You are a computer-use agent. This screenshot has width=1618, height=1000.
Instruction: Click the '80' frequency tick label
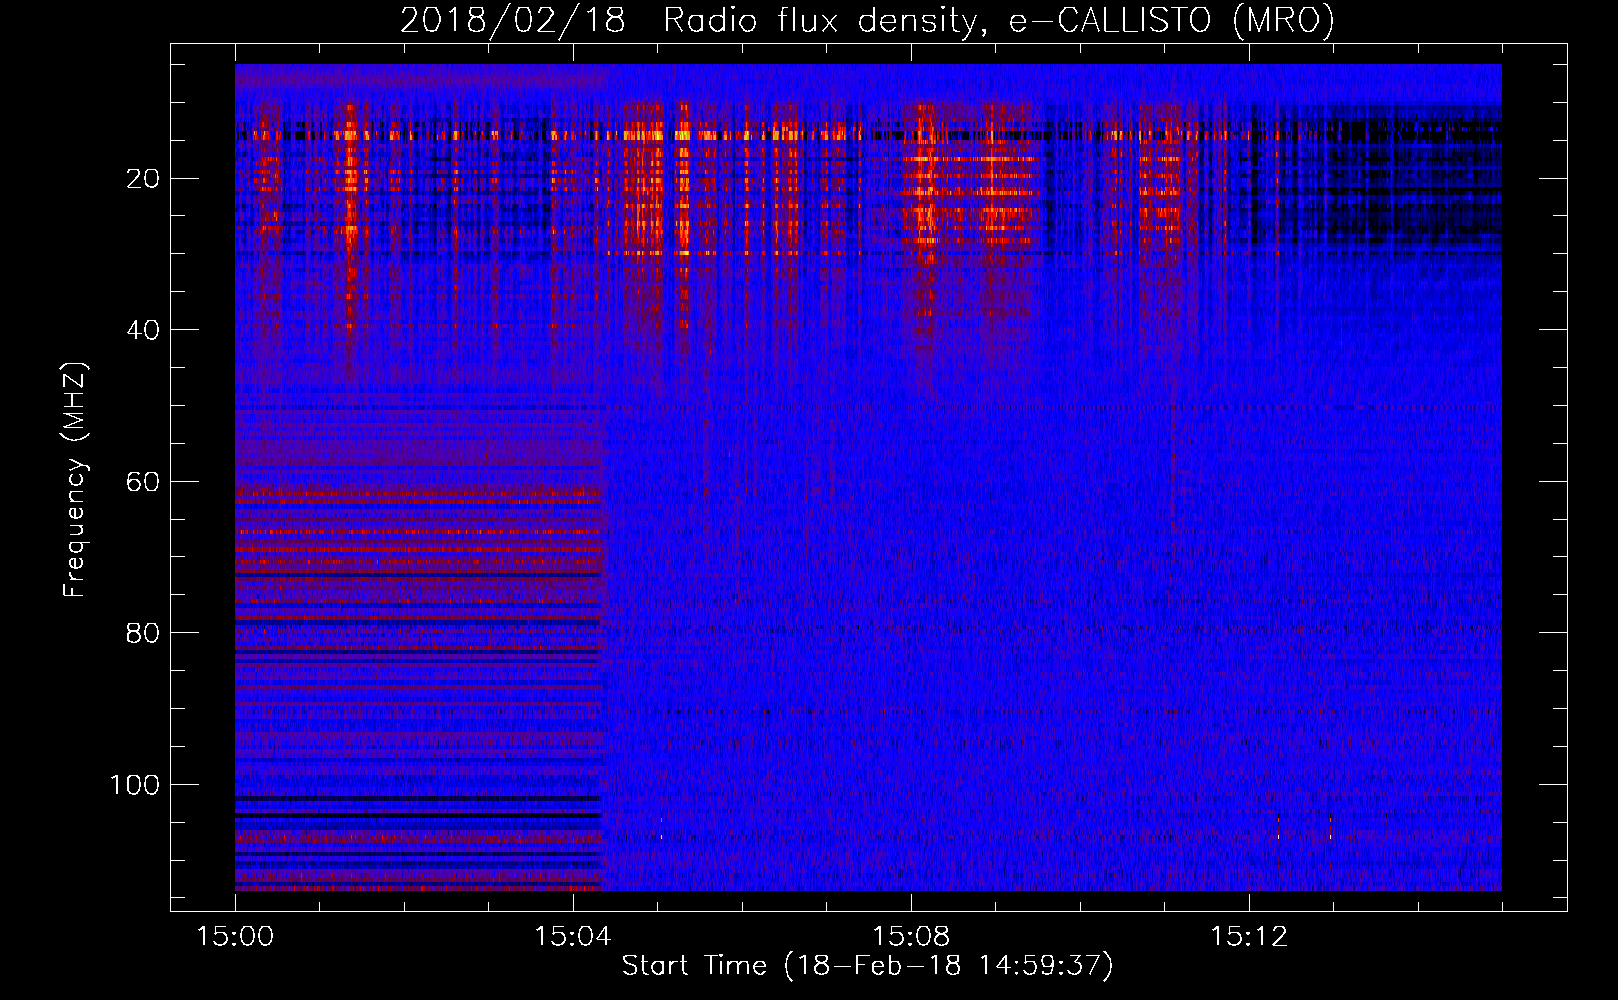point(143,633)
